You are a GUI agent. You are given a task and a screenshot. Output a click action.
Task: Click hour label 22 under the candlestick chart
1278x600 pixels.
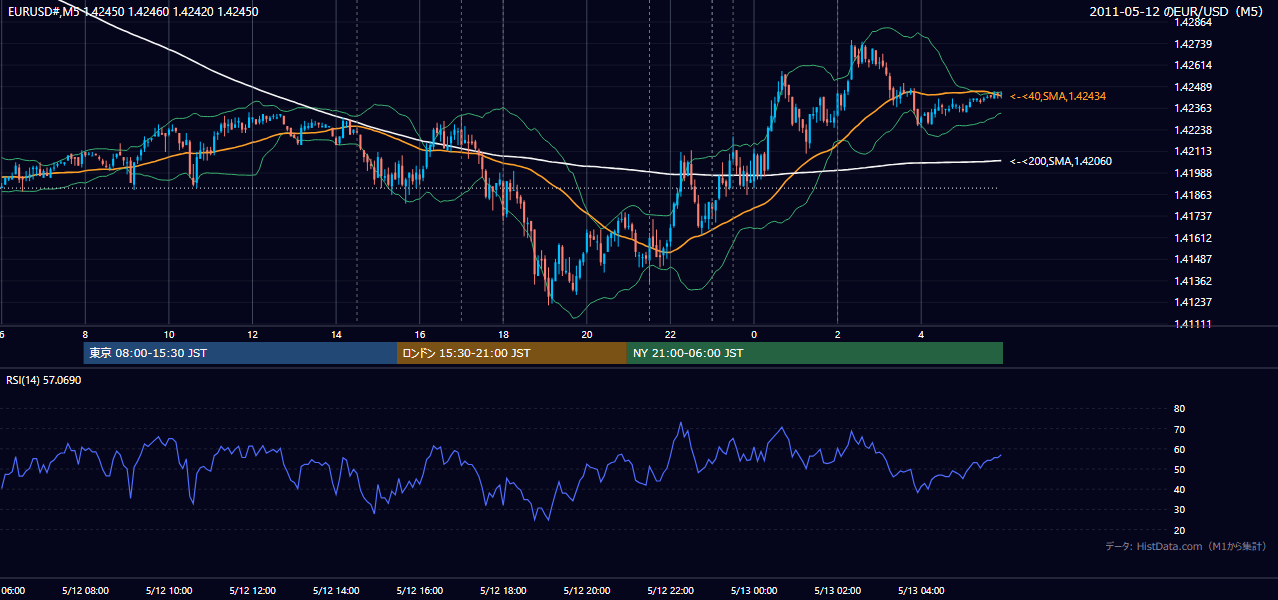671,334
